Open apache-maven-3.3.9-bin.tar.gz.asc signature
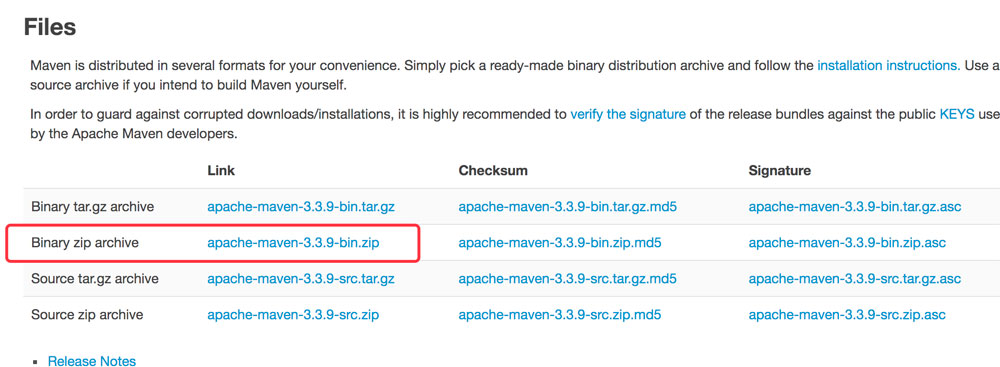The image size is (1000, 367). 855,207
